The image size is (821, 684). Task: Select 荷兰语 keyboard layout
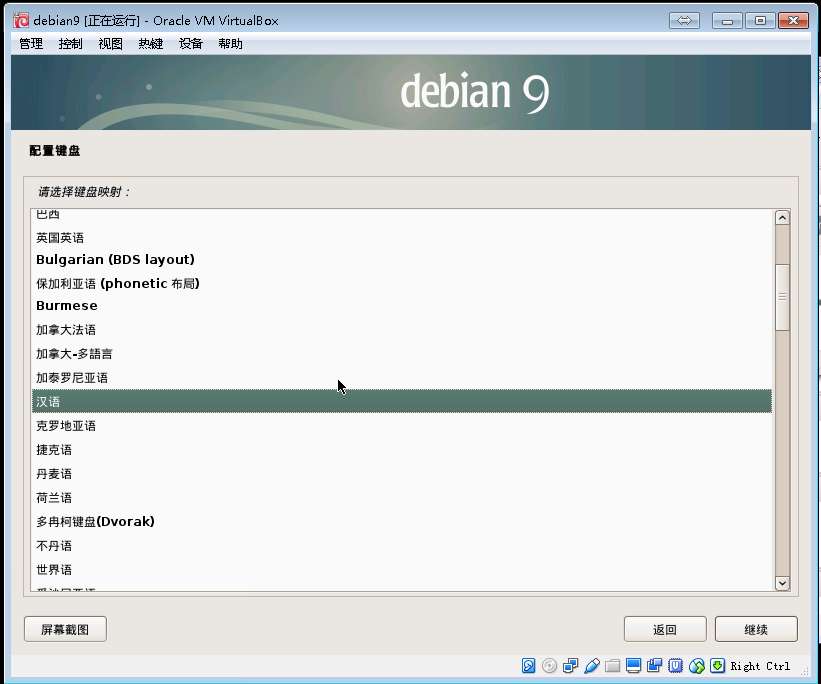point(401,498)
